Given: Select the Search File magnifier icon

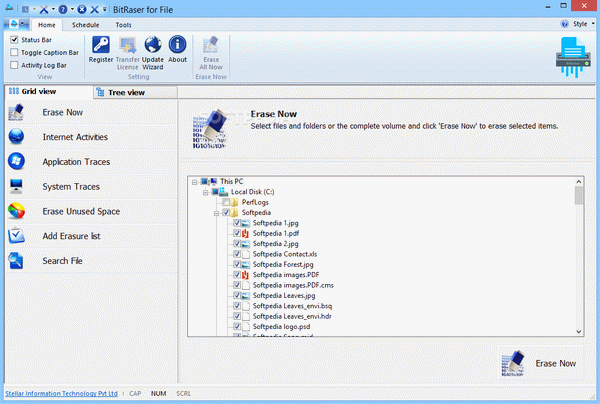Looking at the screenshot, I should [16, 261].
